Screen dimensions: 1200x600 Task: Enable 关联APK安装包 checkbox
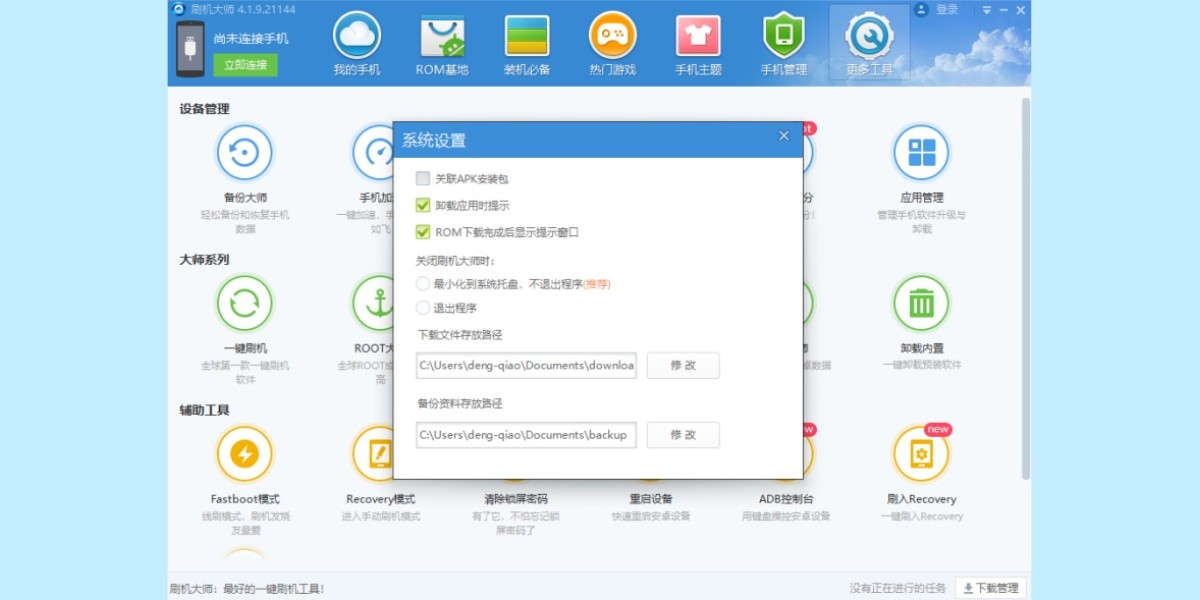click(x=423, y=179)
